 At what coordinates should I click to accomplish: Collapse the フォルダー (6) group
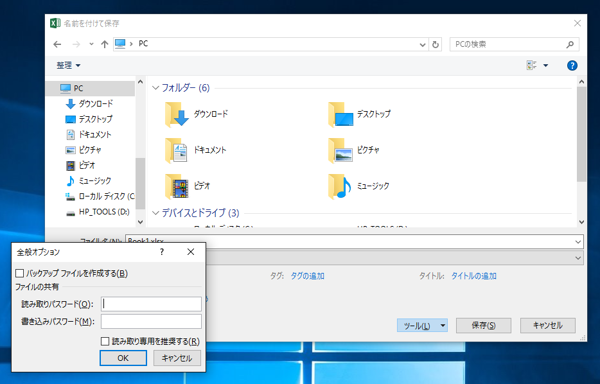tap(155, 88)
